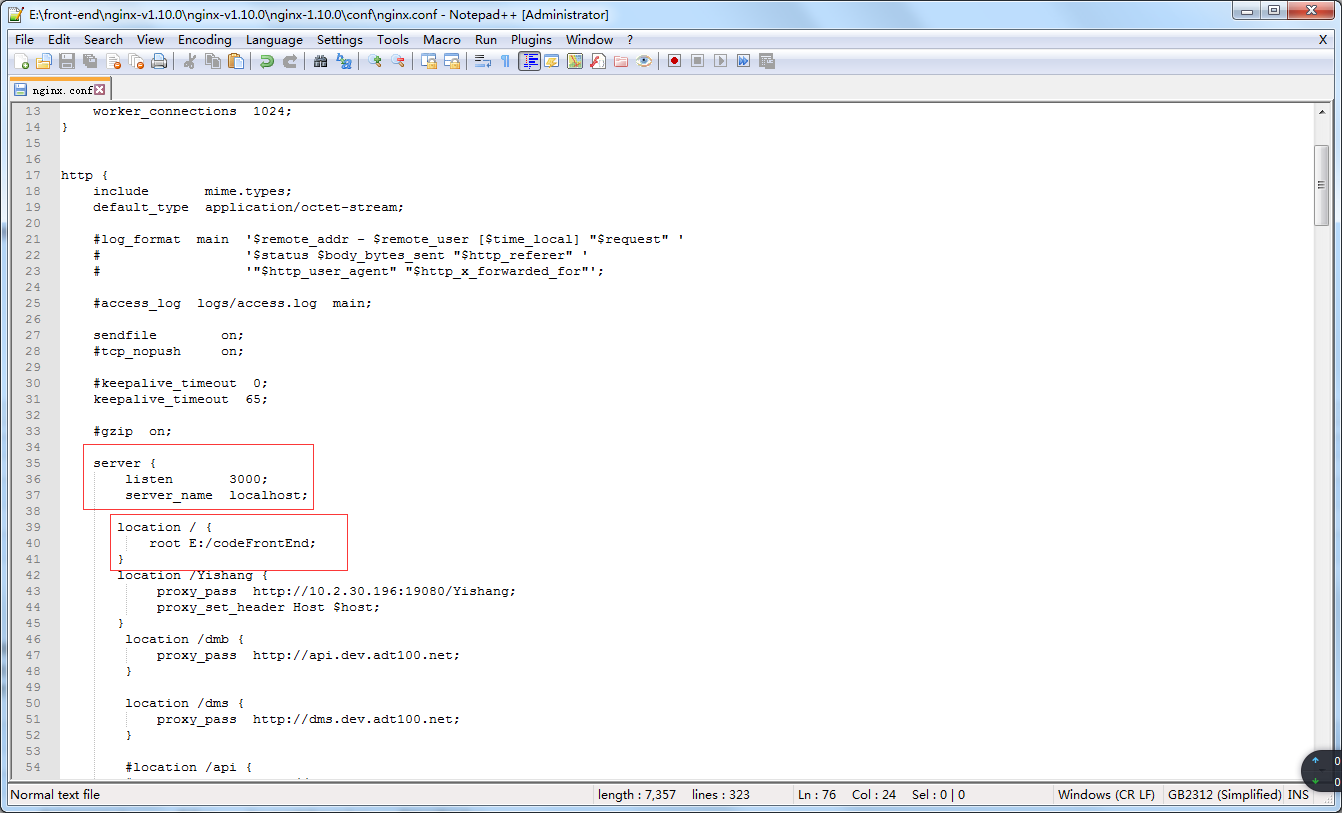Image resolution: width=1342 pixels, height=813 pixels.
Task: Click the X at menu bar's right end
Action: coord(1323,39)
